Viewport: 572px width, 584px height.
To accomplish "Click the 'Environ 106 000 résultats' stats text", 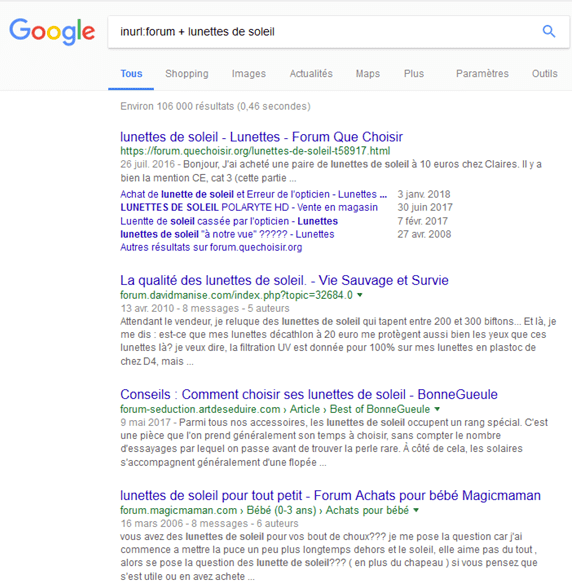I will coord(215,107).
